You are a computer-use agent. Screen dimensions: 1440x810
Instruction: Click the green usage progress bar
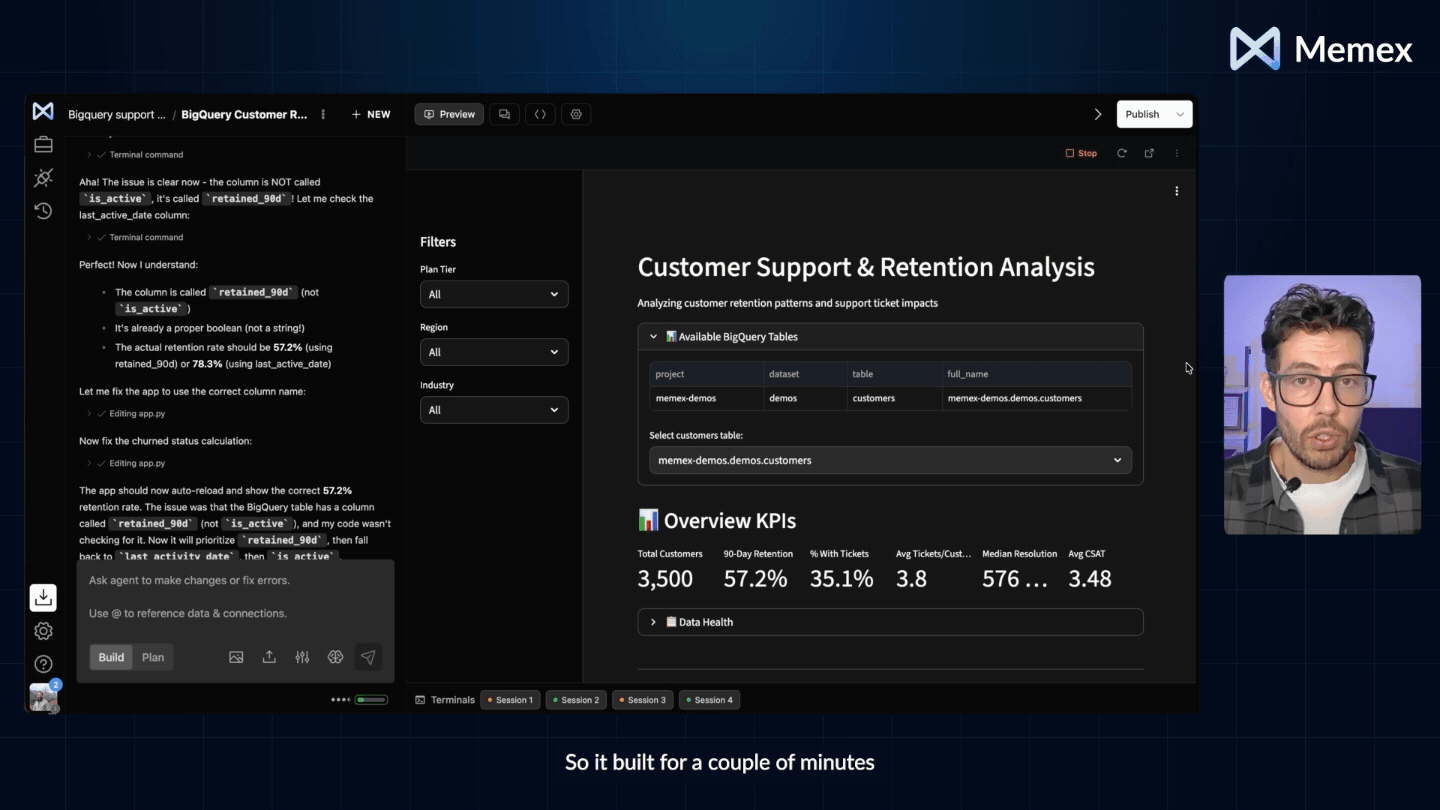click(371, 700)
